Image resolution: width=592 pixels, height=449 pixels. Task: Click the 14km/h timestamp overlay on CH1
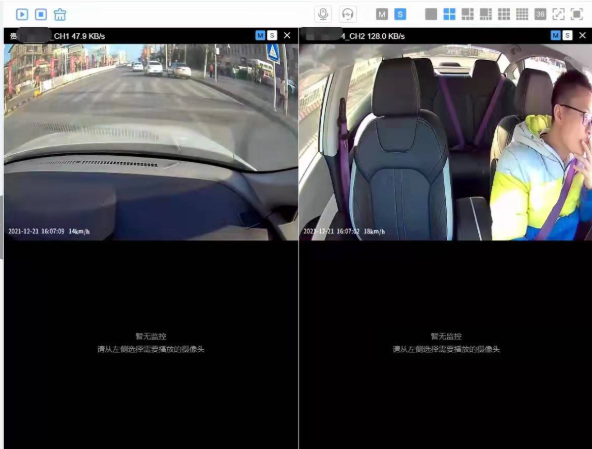click(x=49, y=231)
